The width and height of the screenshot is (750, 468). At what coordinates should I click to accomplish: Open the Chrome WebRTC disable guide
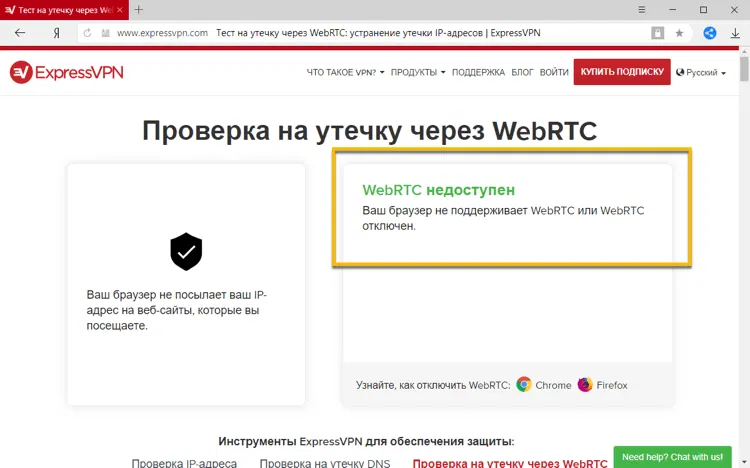pos(544,385)
